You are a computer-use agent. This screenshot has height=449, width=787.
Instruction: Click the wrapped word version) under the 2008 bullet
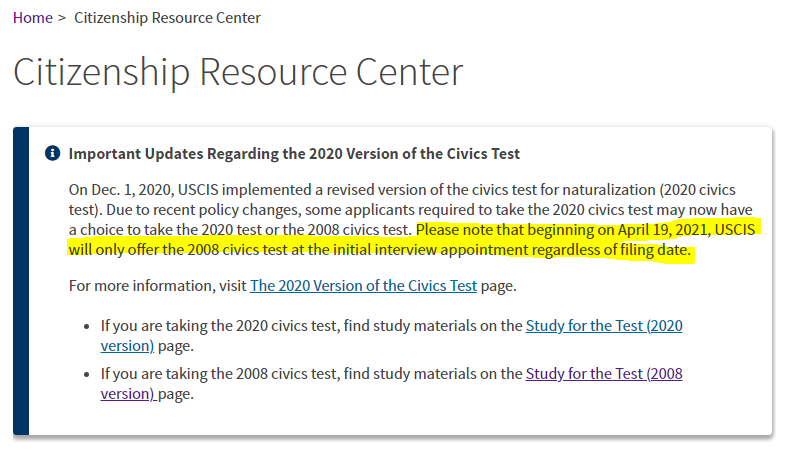127,394
